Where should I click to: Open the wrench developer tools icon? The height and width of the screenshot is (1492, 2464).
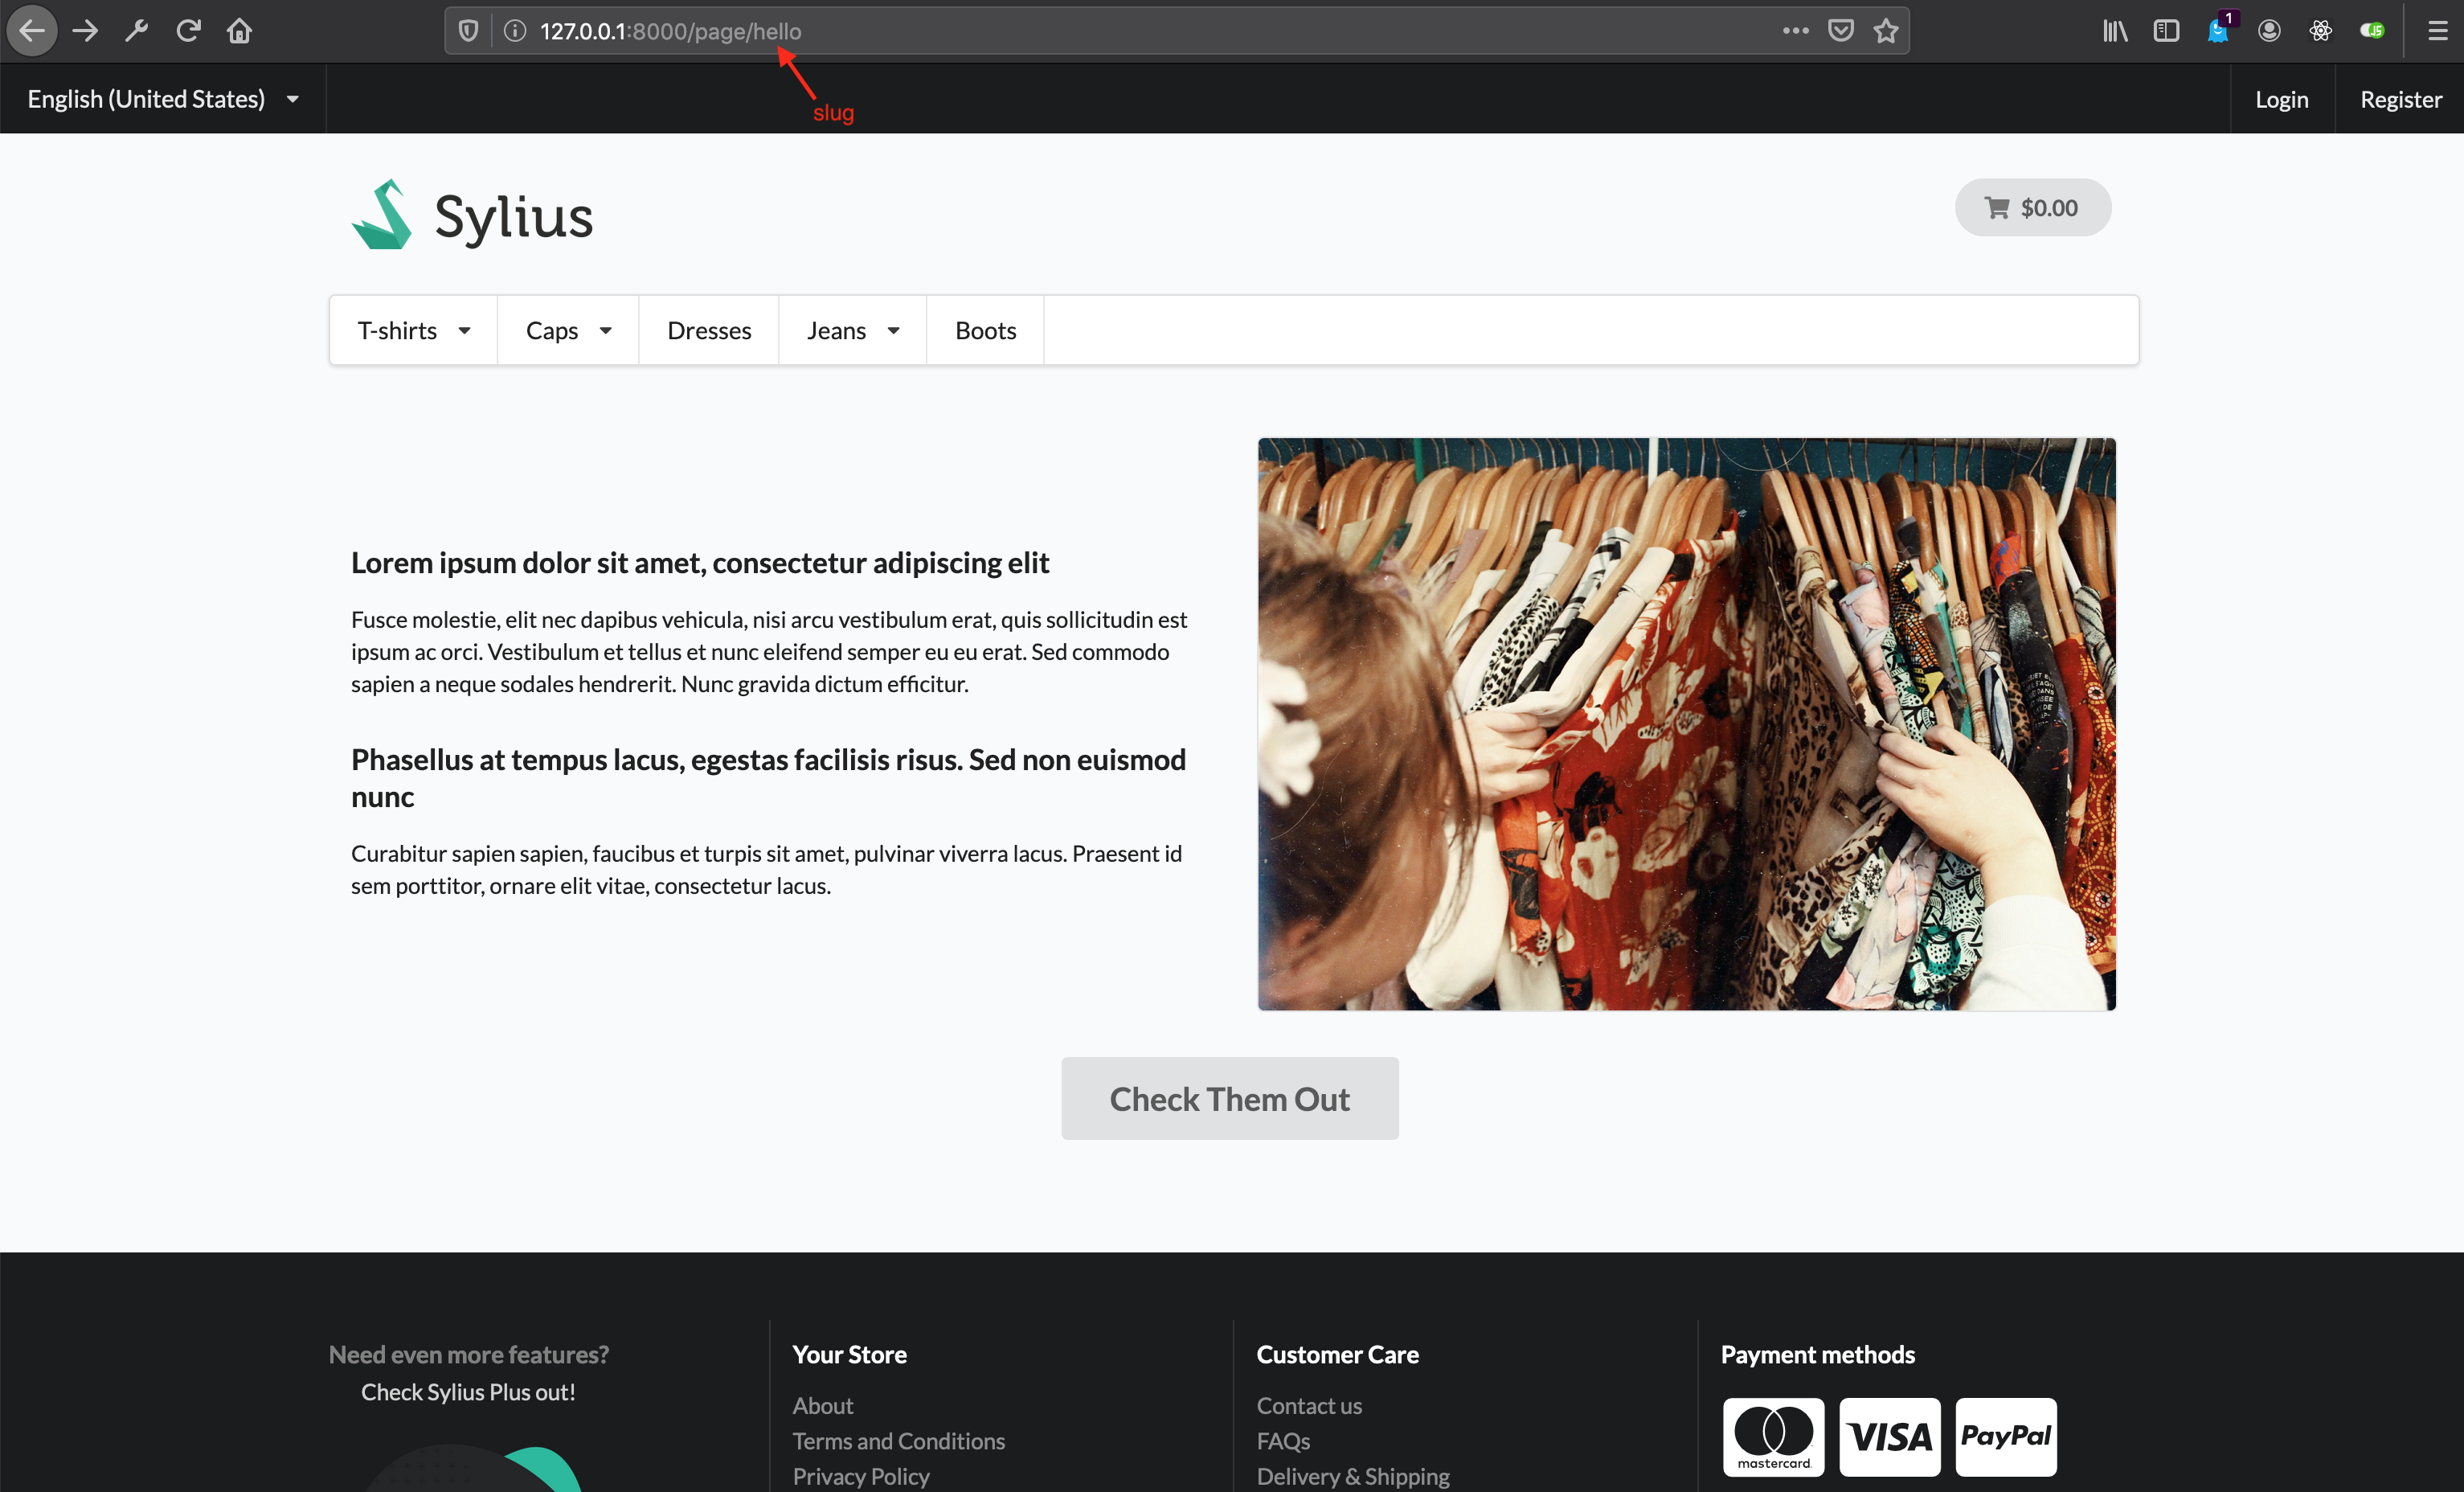pyautogui.click(x=137, y=31)
